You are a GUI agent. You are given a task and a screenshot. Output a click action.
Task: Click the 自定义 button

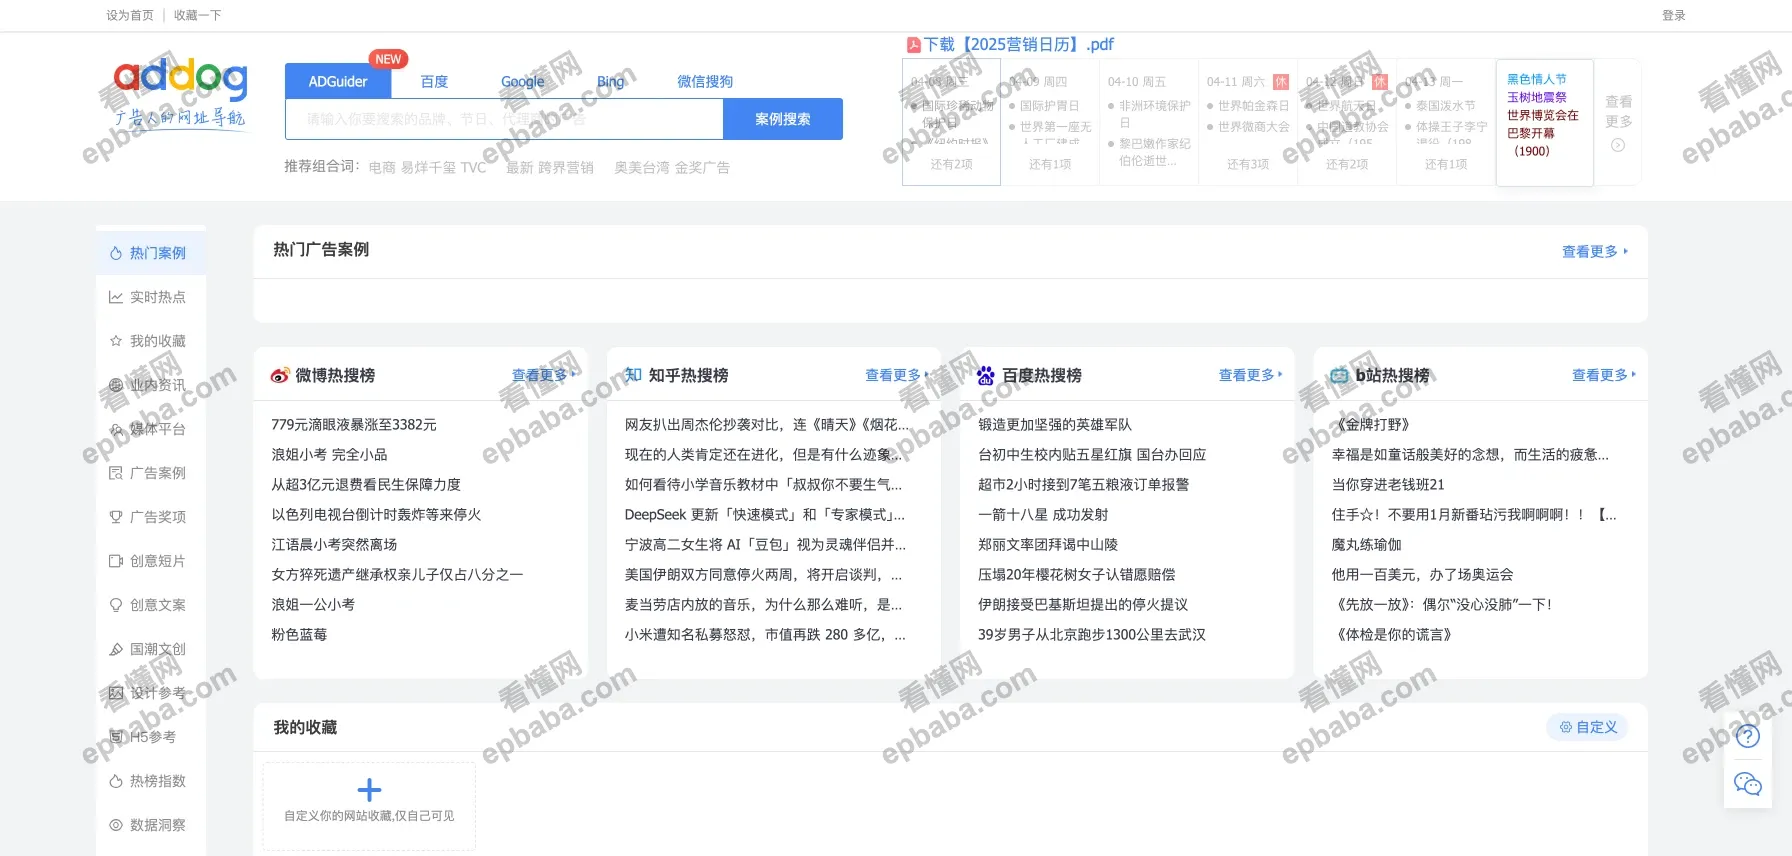(x=1588, y=727)
